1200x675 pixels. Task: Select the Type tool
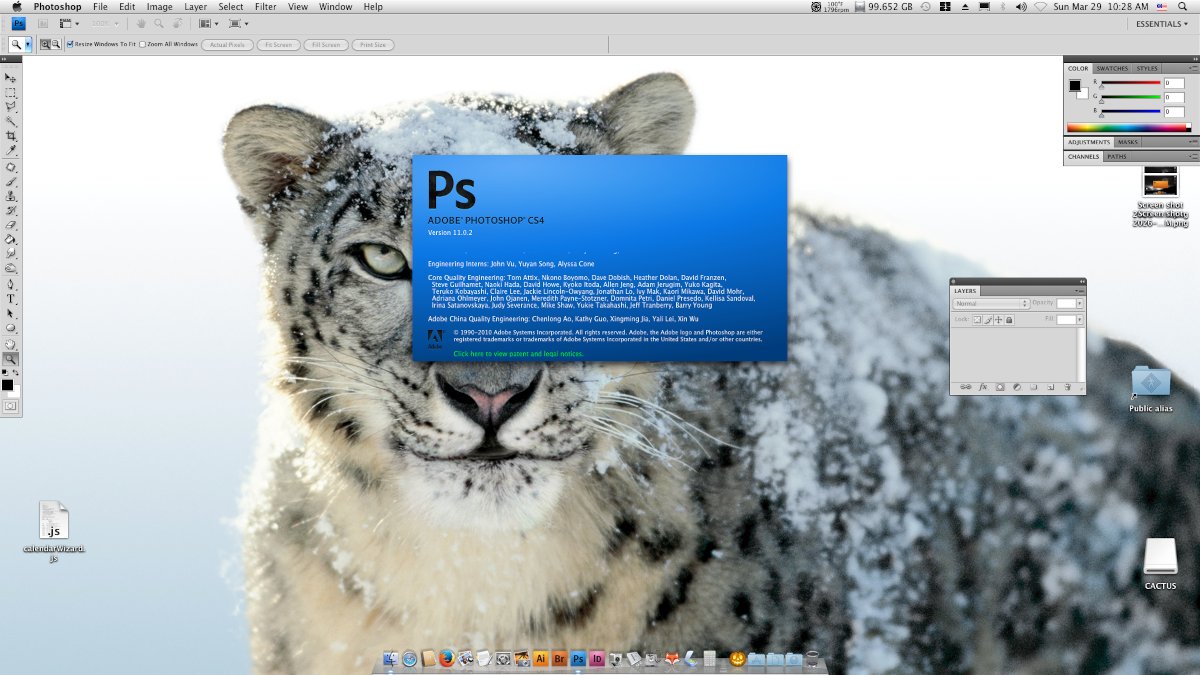coord(11,299)
